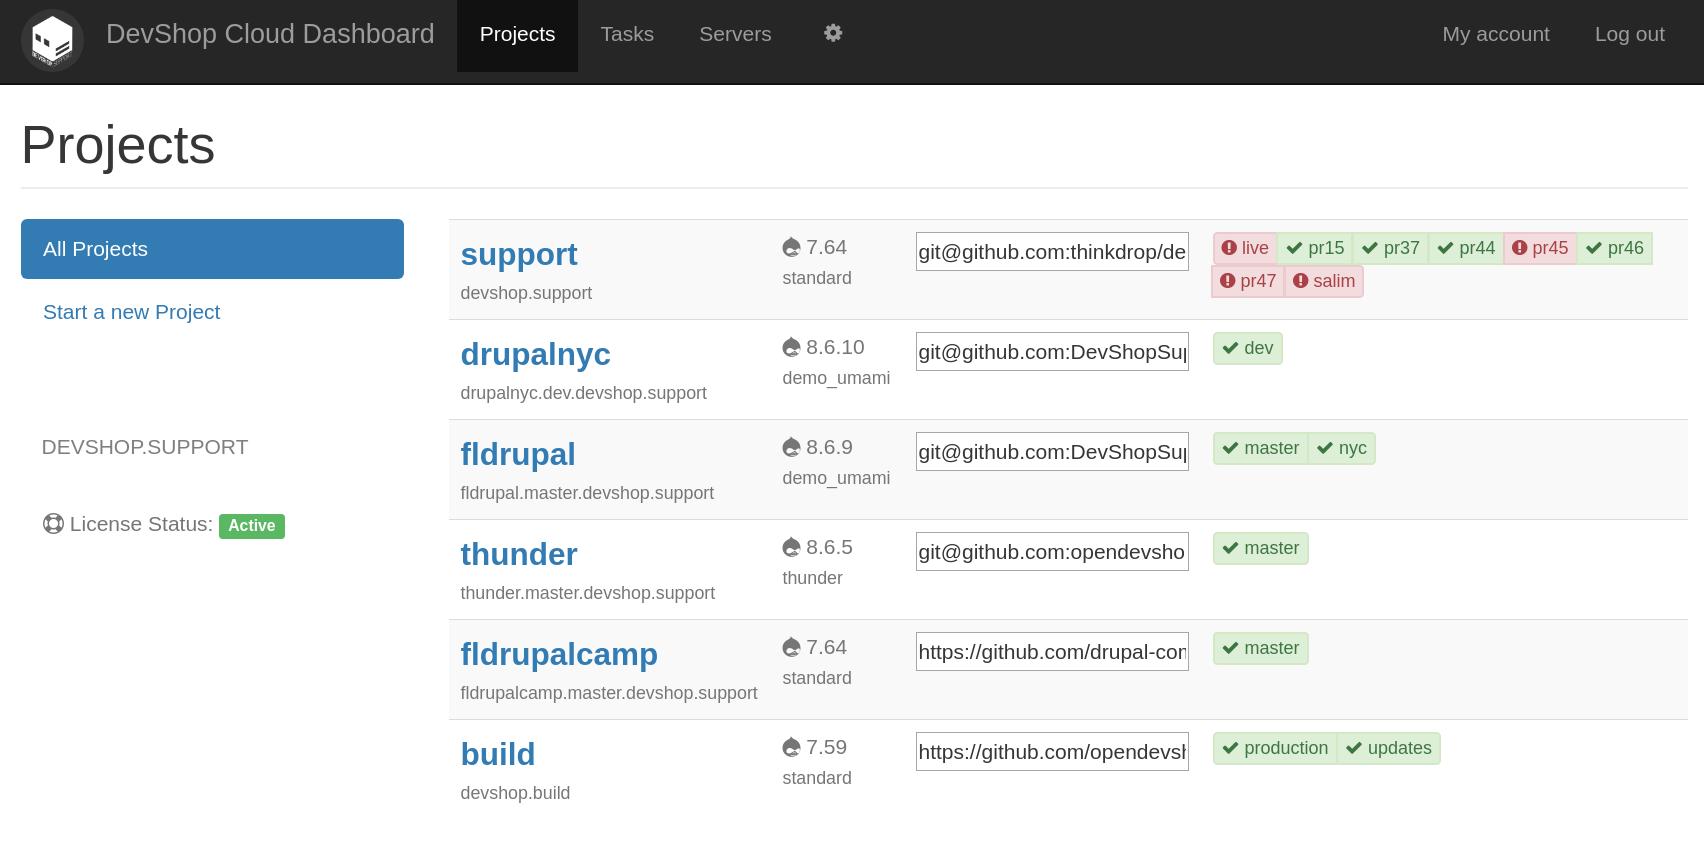Viewport: 1704px width, 867px height.
Task: Click the drupalnyc git URL field
Action: click(x=1052, y=352)
